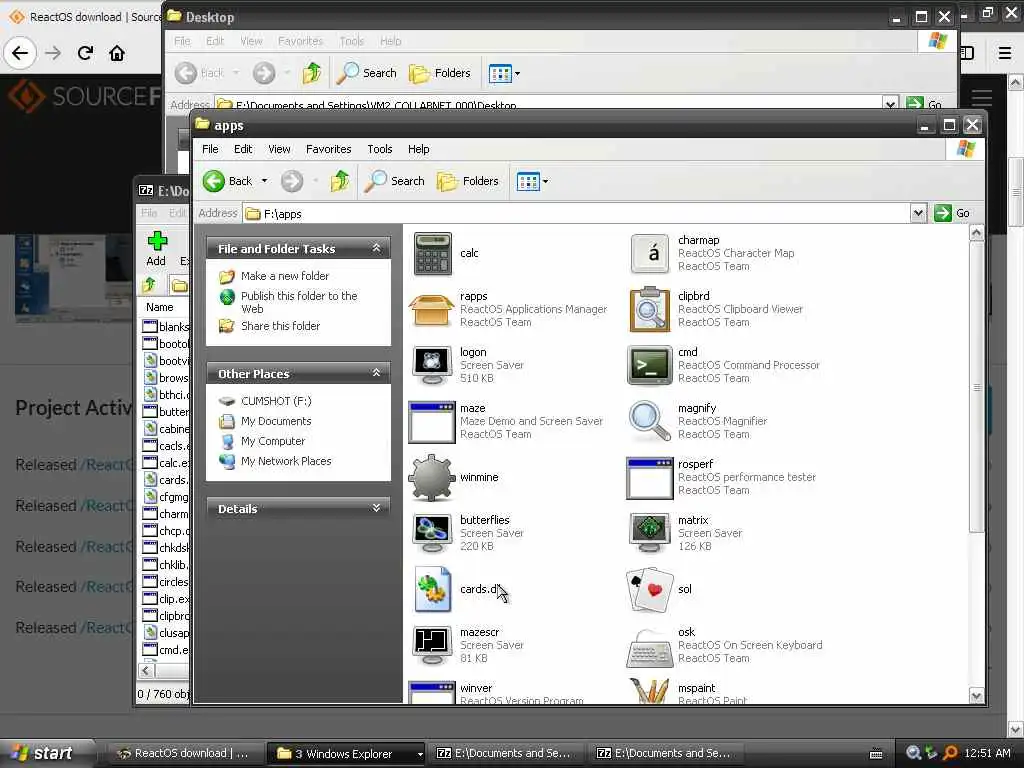Toggle the Folders pane in apps window

[468, 181]
